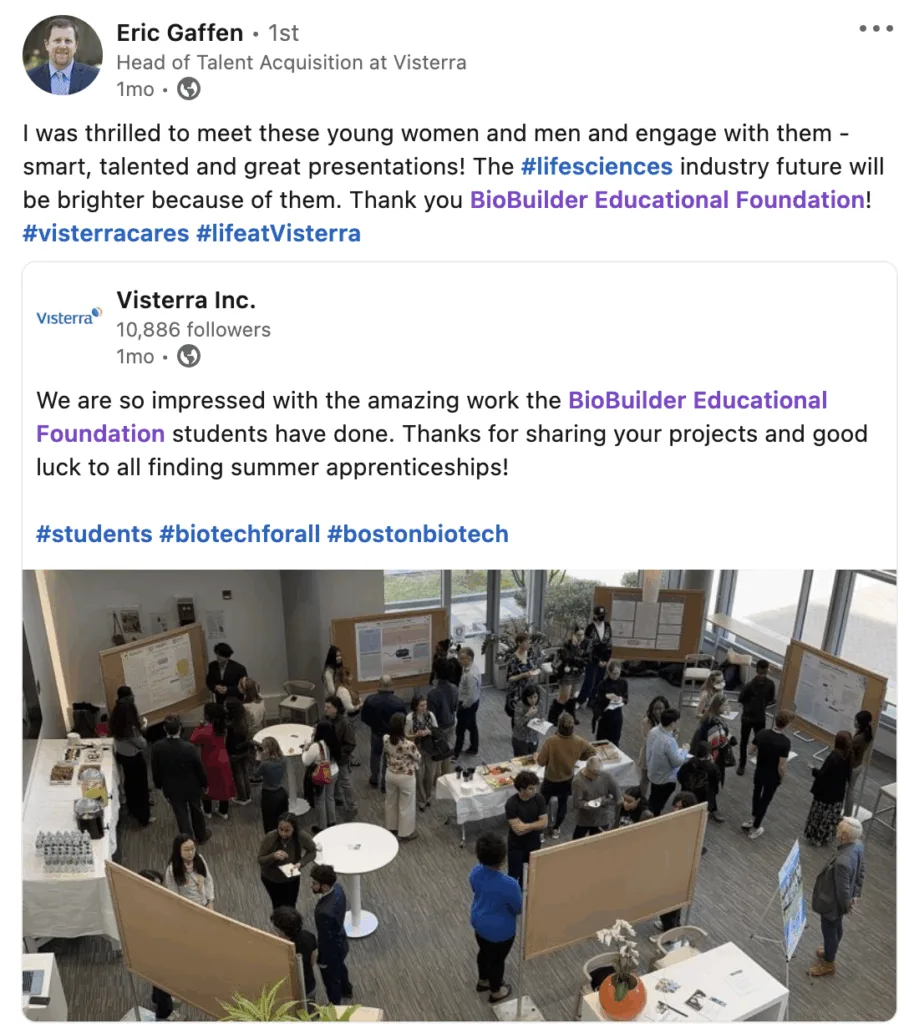The width and height of the screenshot is (914, 1024).
Task: Open Eric Gaffen's profile name link
Action: 179,33
